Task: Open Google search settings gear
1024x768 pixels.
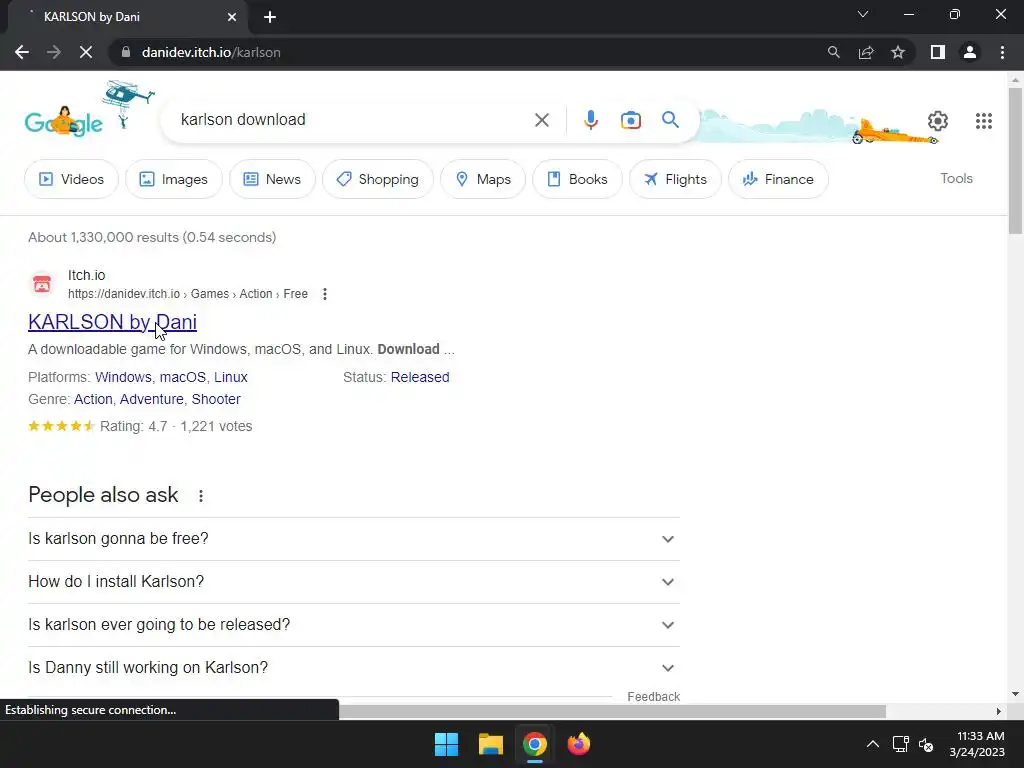Action: [x=938, y=121]
